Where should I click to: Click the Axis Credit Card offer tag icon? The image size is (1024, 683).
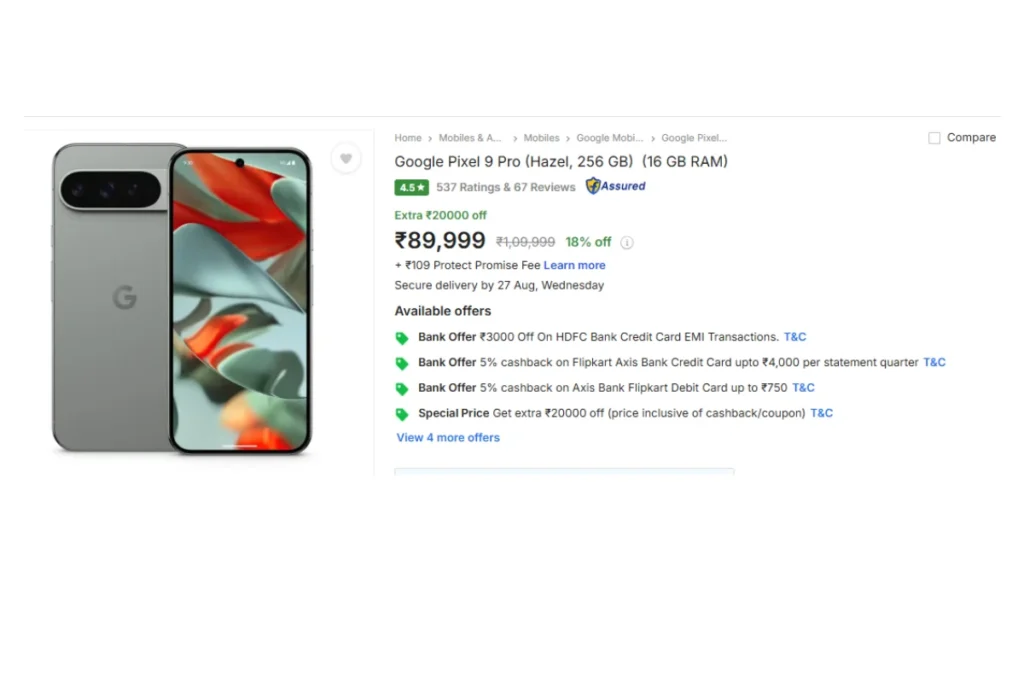[x=402, y=363]
